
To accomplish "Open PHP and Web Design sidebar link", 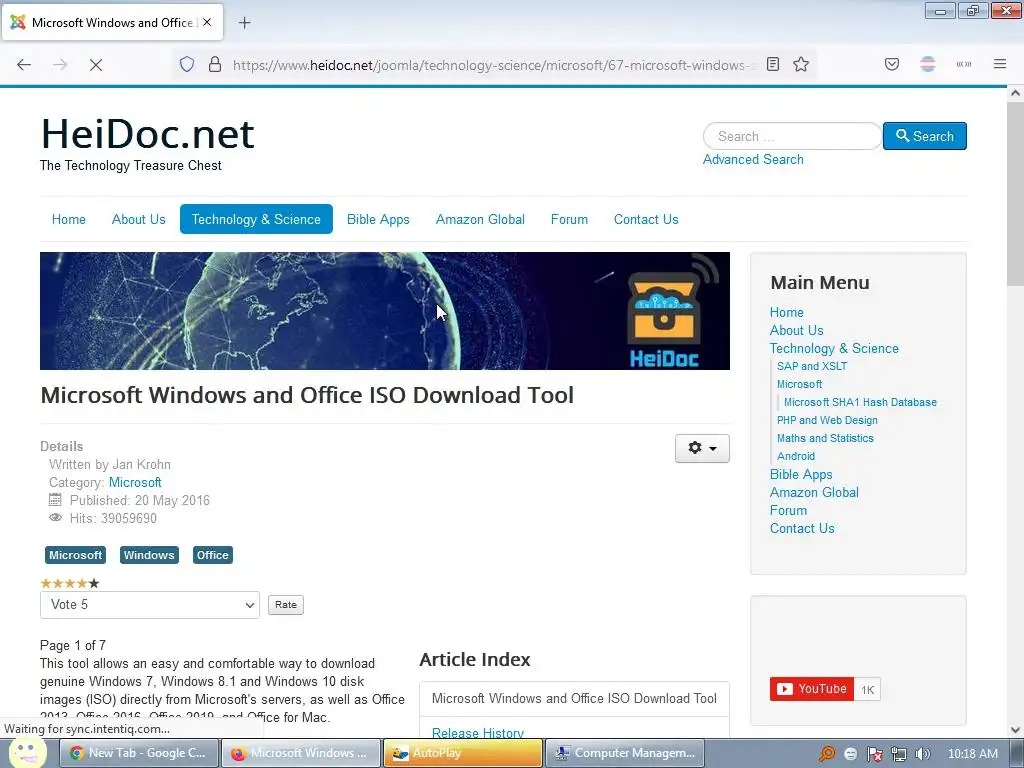I will coord(827,420).
